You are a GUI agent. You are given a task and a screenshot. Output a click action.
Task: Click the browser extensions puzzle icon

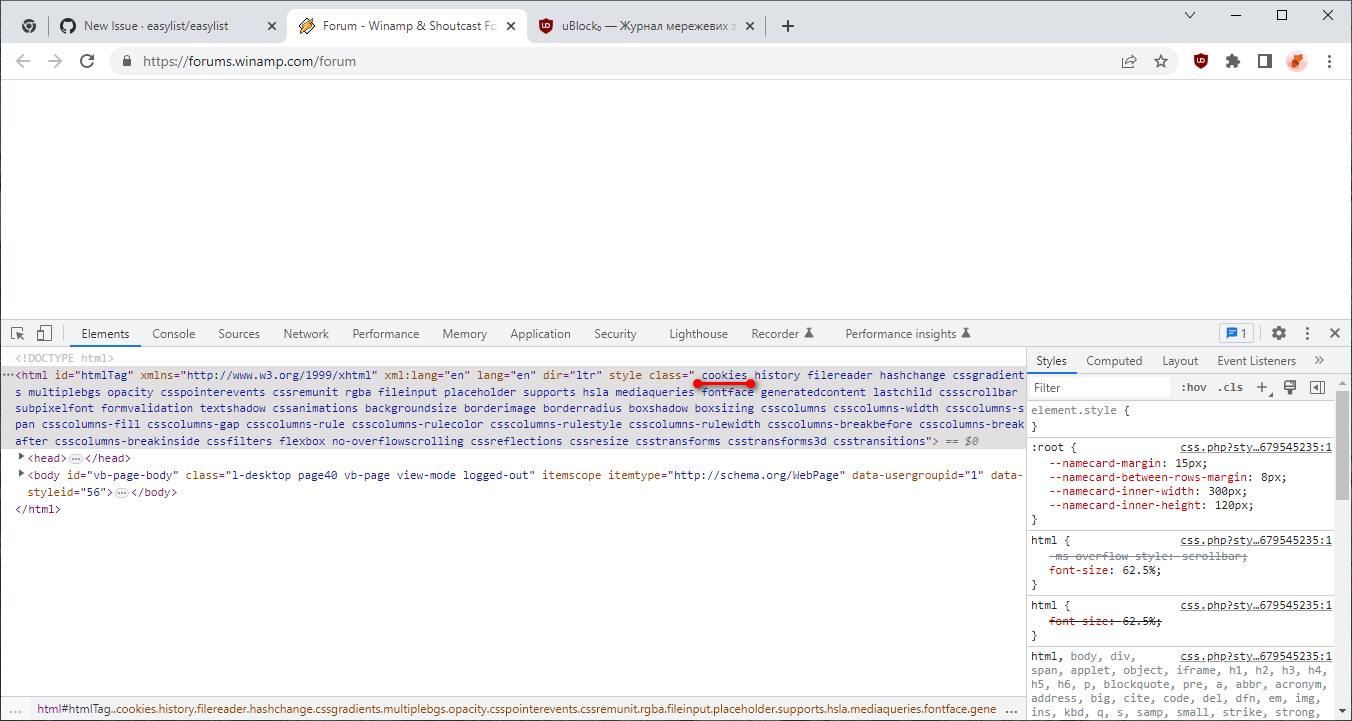(1232, 61)
